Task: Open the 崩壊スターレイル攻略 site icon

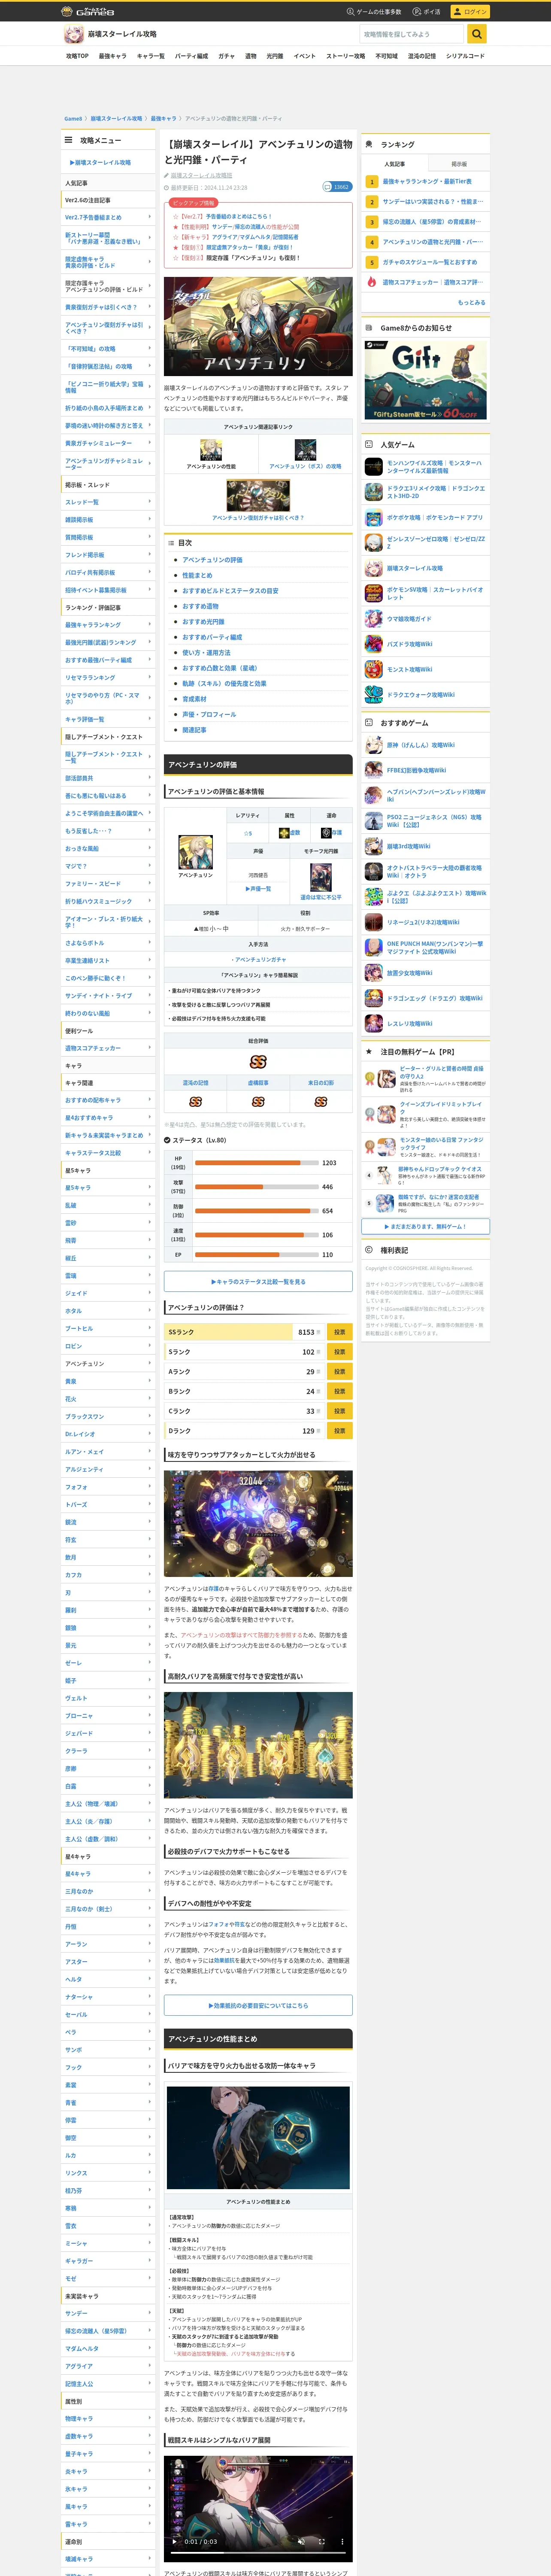Action: pos(74,34)
